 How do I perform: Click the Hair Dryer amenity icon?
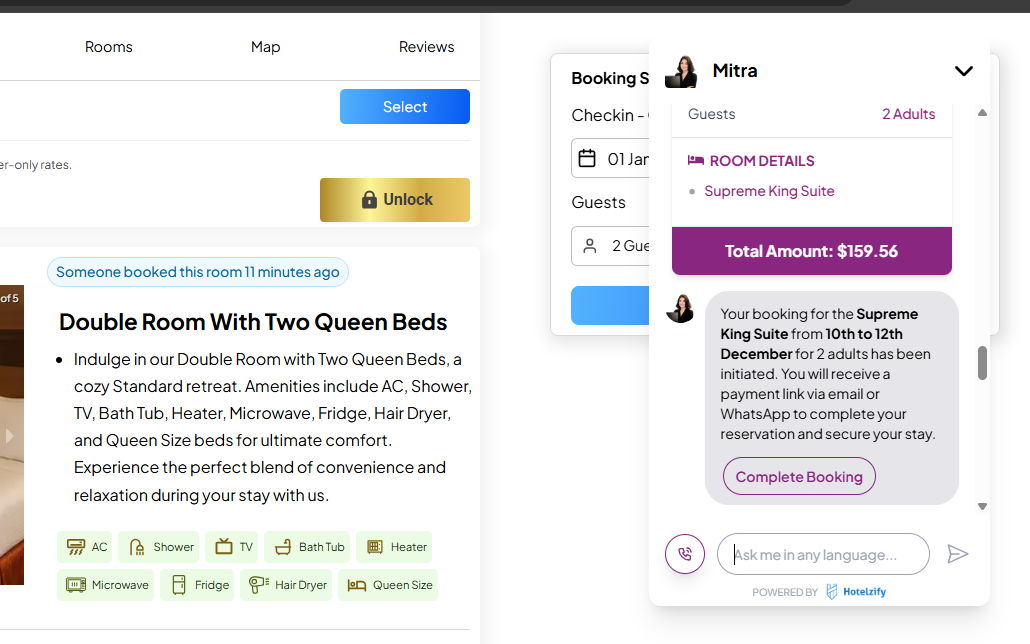pos(258,585)
